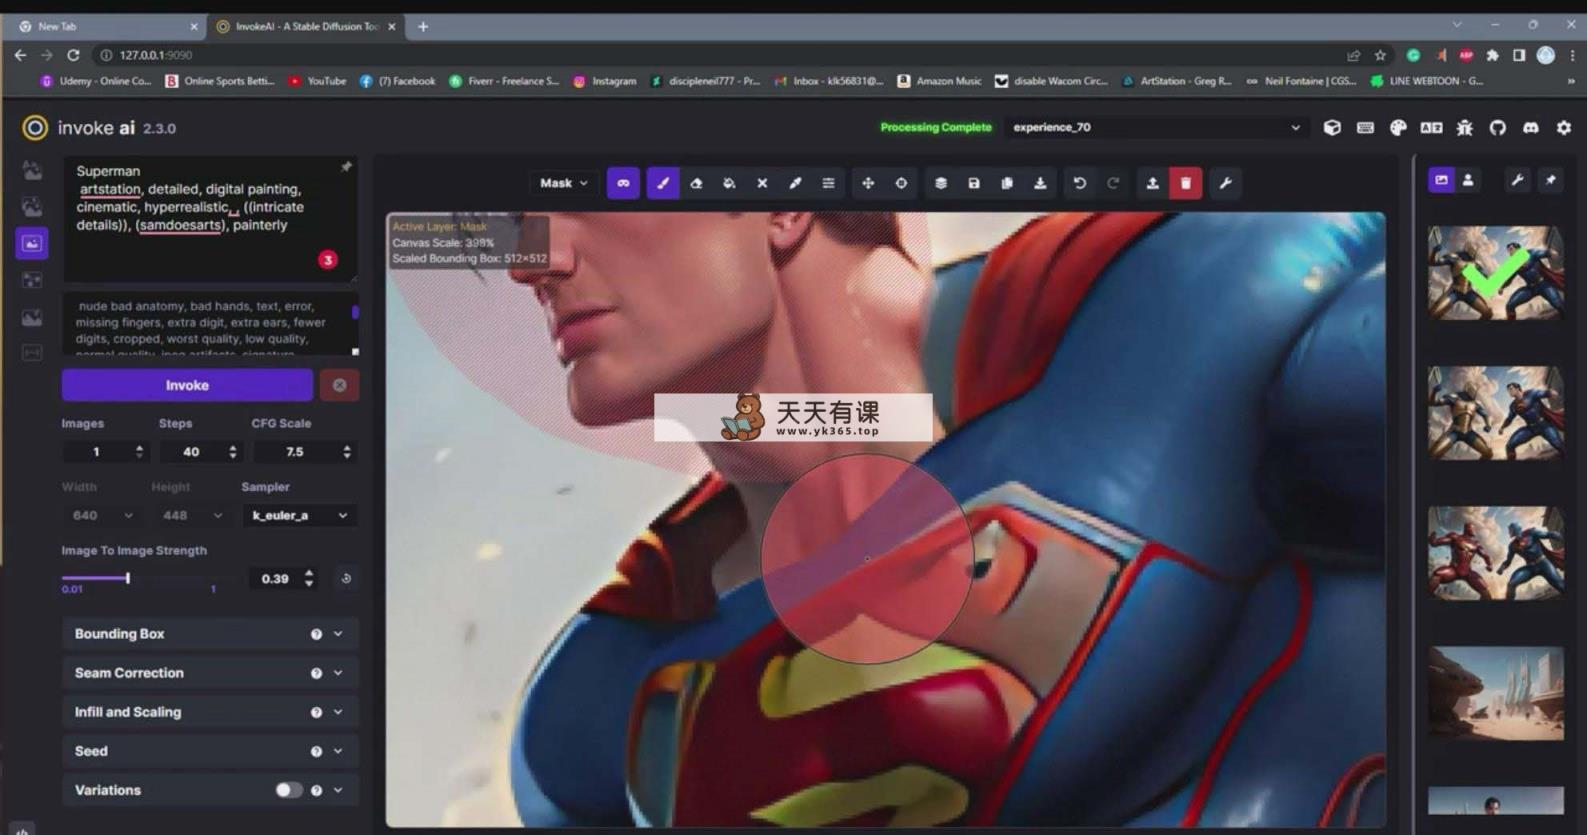Show generated images in gallery
The height and width of the screenshot is (835, 1587).
1441,180
